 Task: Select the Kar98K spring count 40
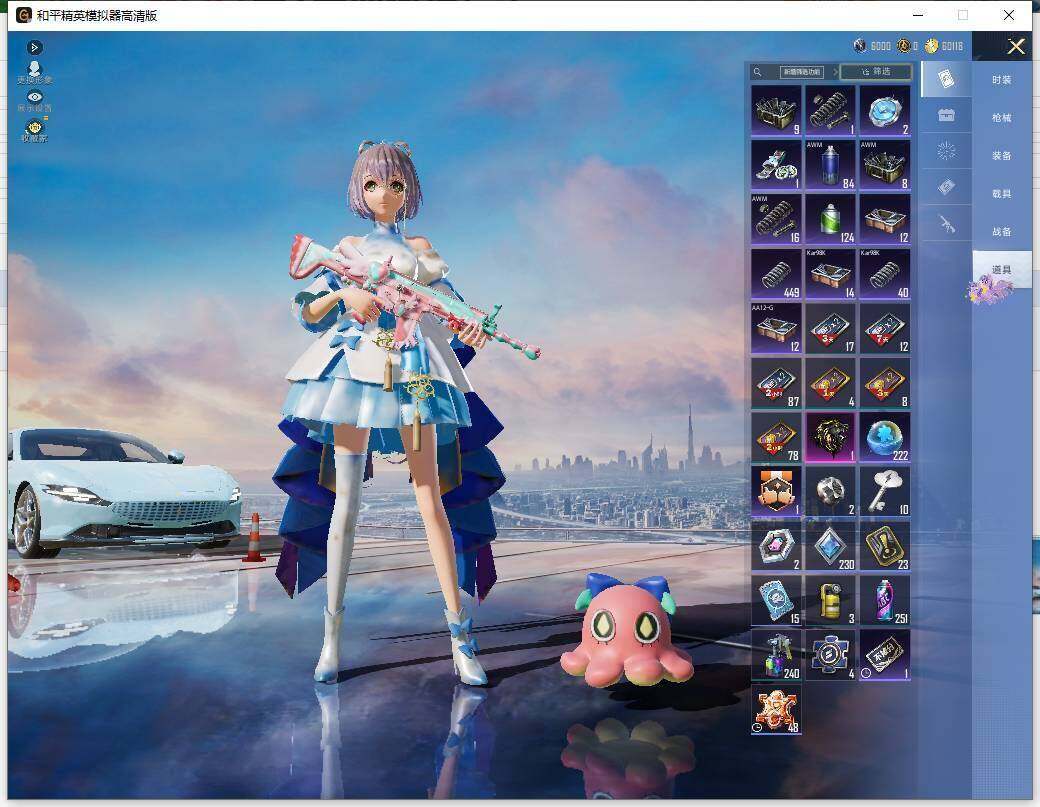[885, 274]
